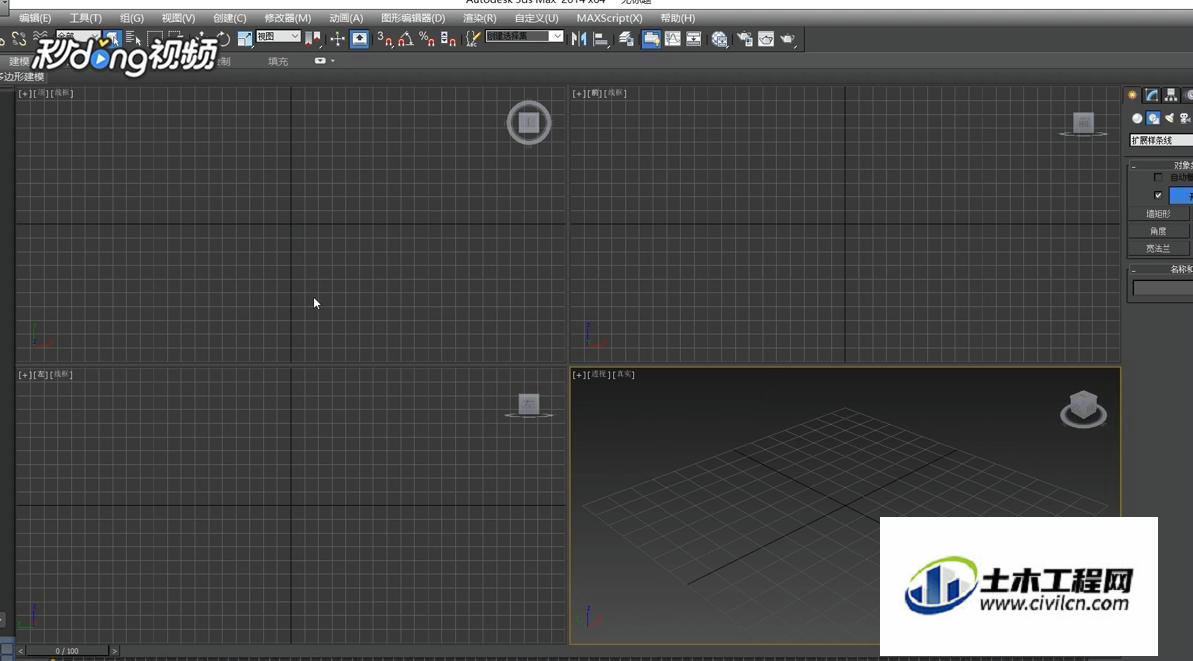Screen dimensions: 1193x661
Task: Open the 创建(C) menu
Action: point(230,18)
